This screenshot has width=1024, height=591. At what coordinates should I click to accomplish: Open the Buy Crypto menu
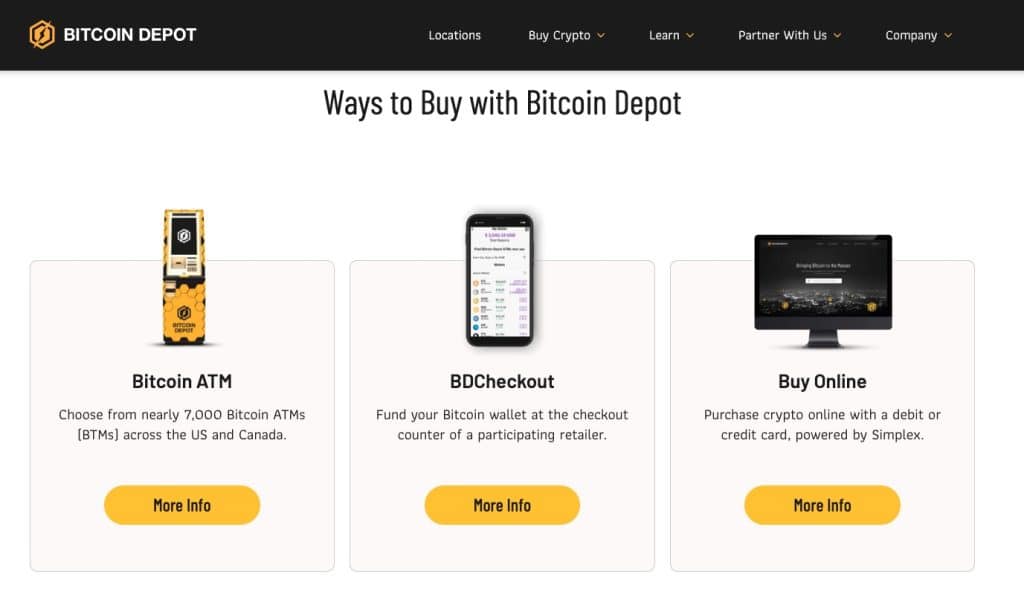point(559,35)
